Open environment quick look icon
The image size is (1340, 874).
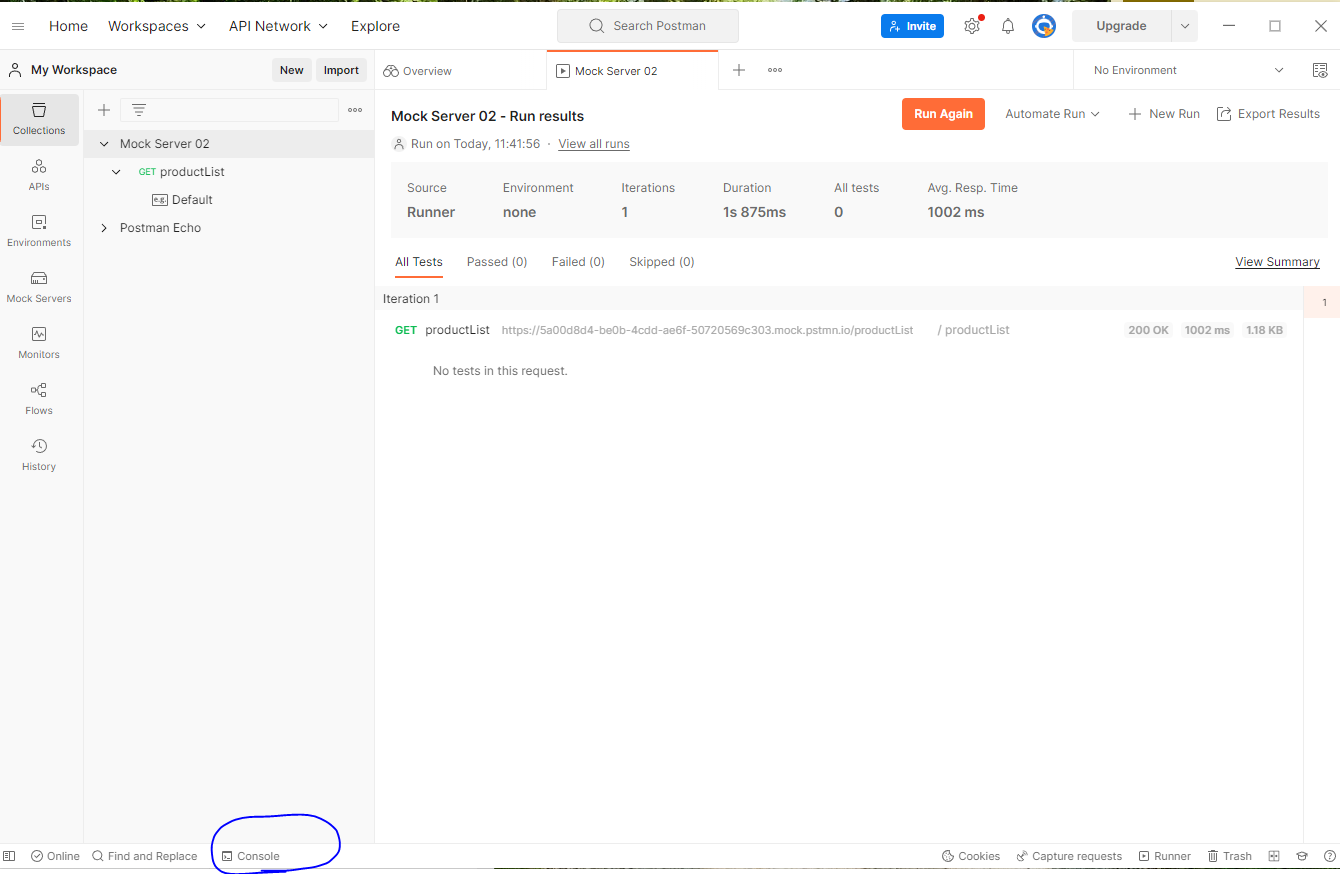pyautogui.click(x=1320, y=70)
